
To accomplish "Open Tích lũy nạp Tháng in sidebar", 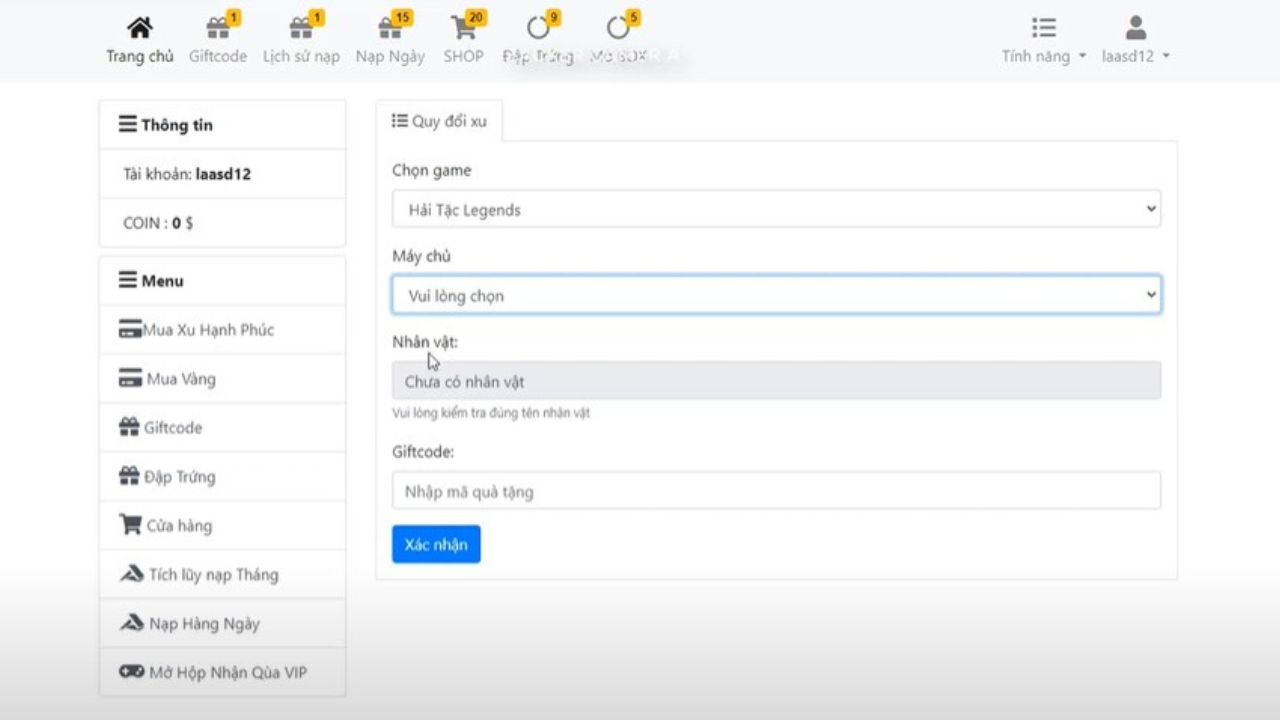I will point(213,575).
